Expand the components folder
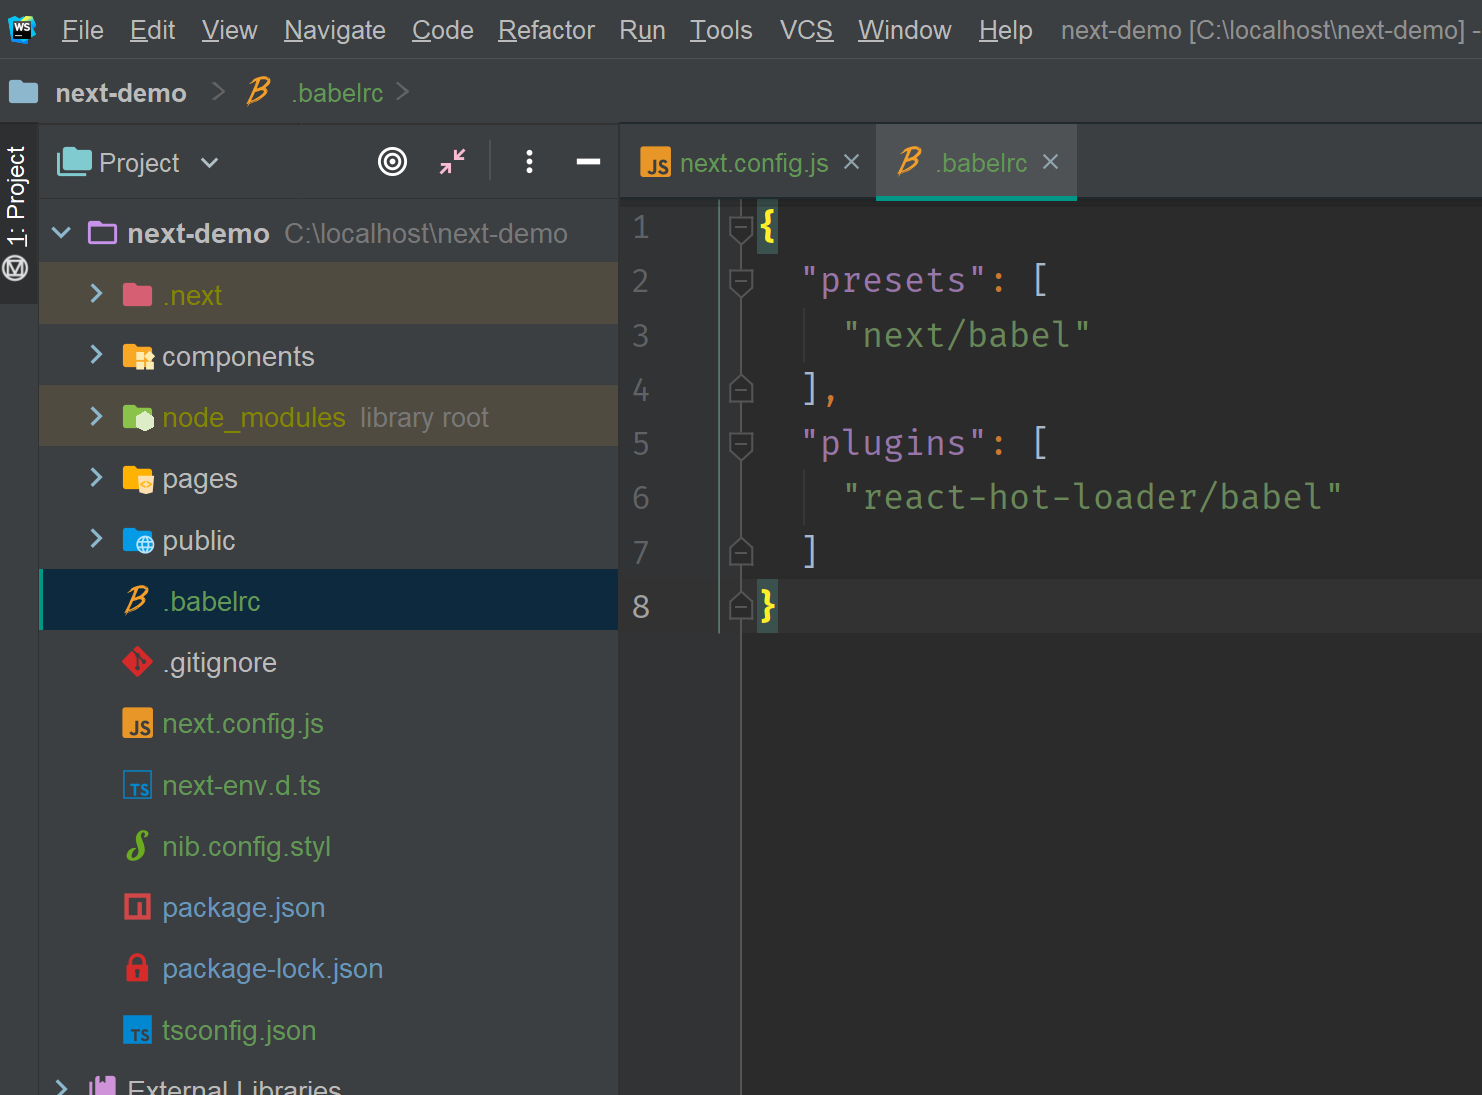This screenshot has width=1482, height=1095. (x=95, y=355)
